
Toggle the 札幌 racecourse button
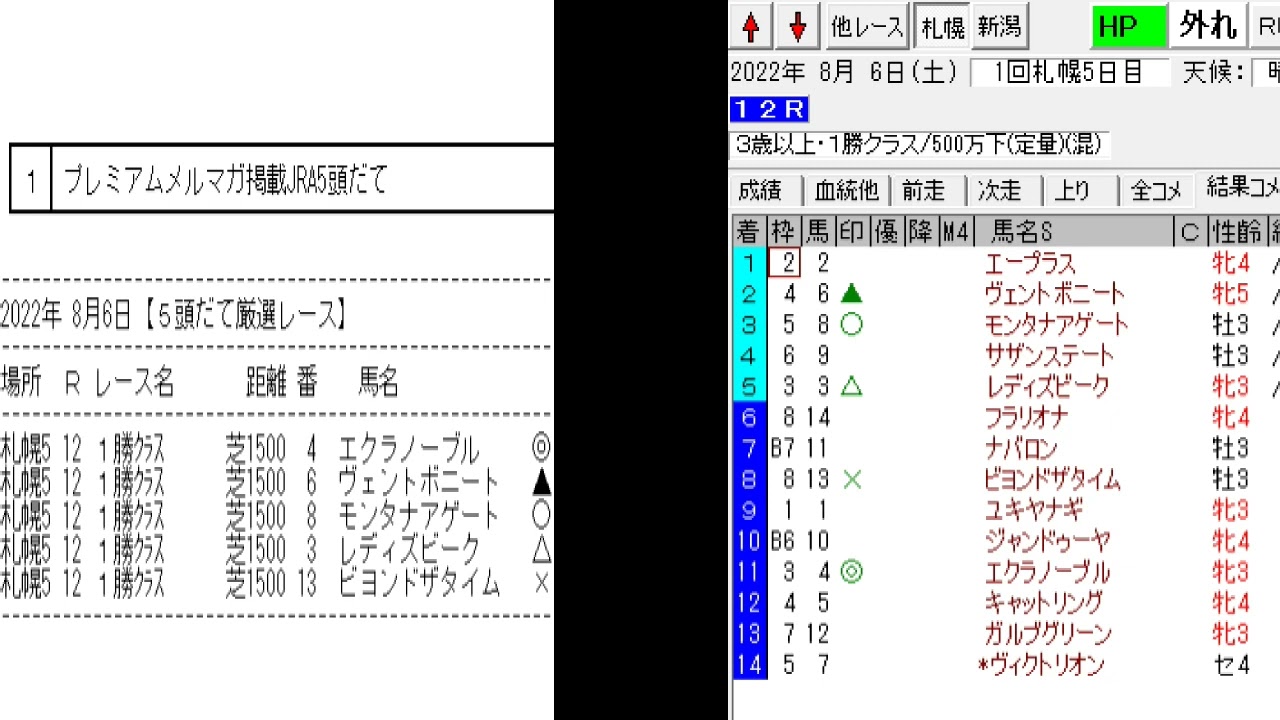coord(942,27)
